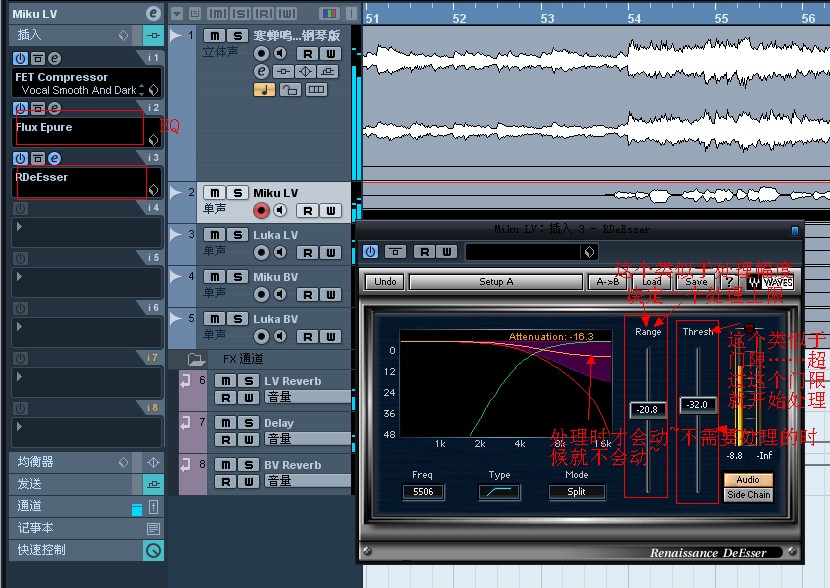830x588 pixels.
Task: Click Load in the RDeEsser plugin
Action: click(x=652, y=282)
